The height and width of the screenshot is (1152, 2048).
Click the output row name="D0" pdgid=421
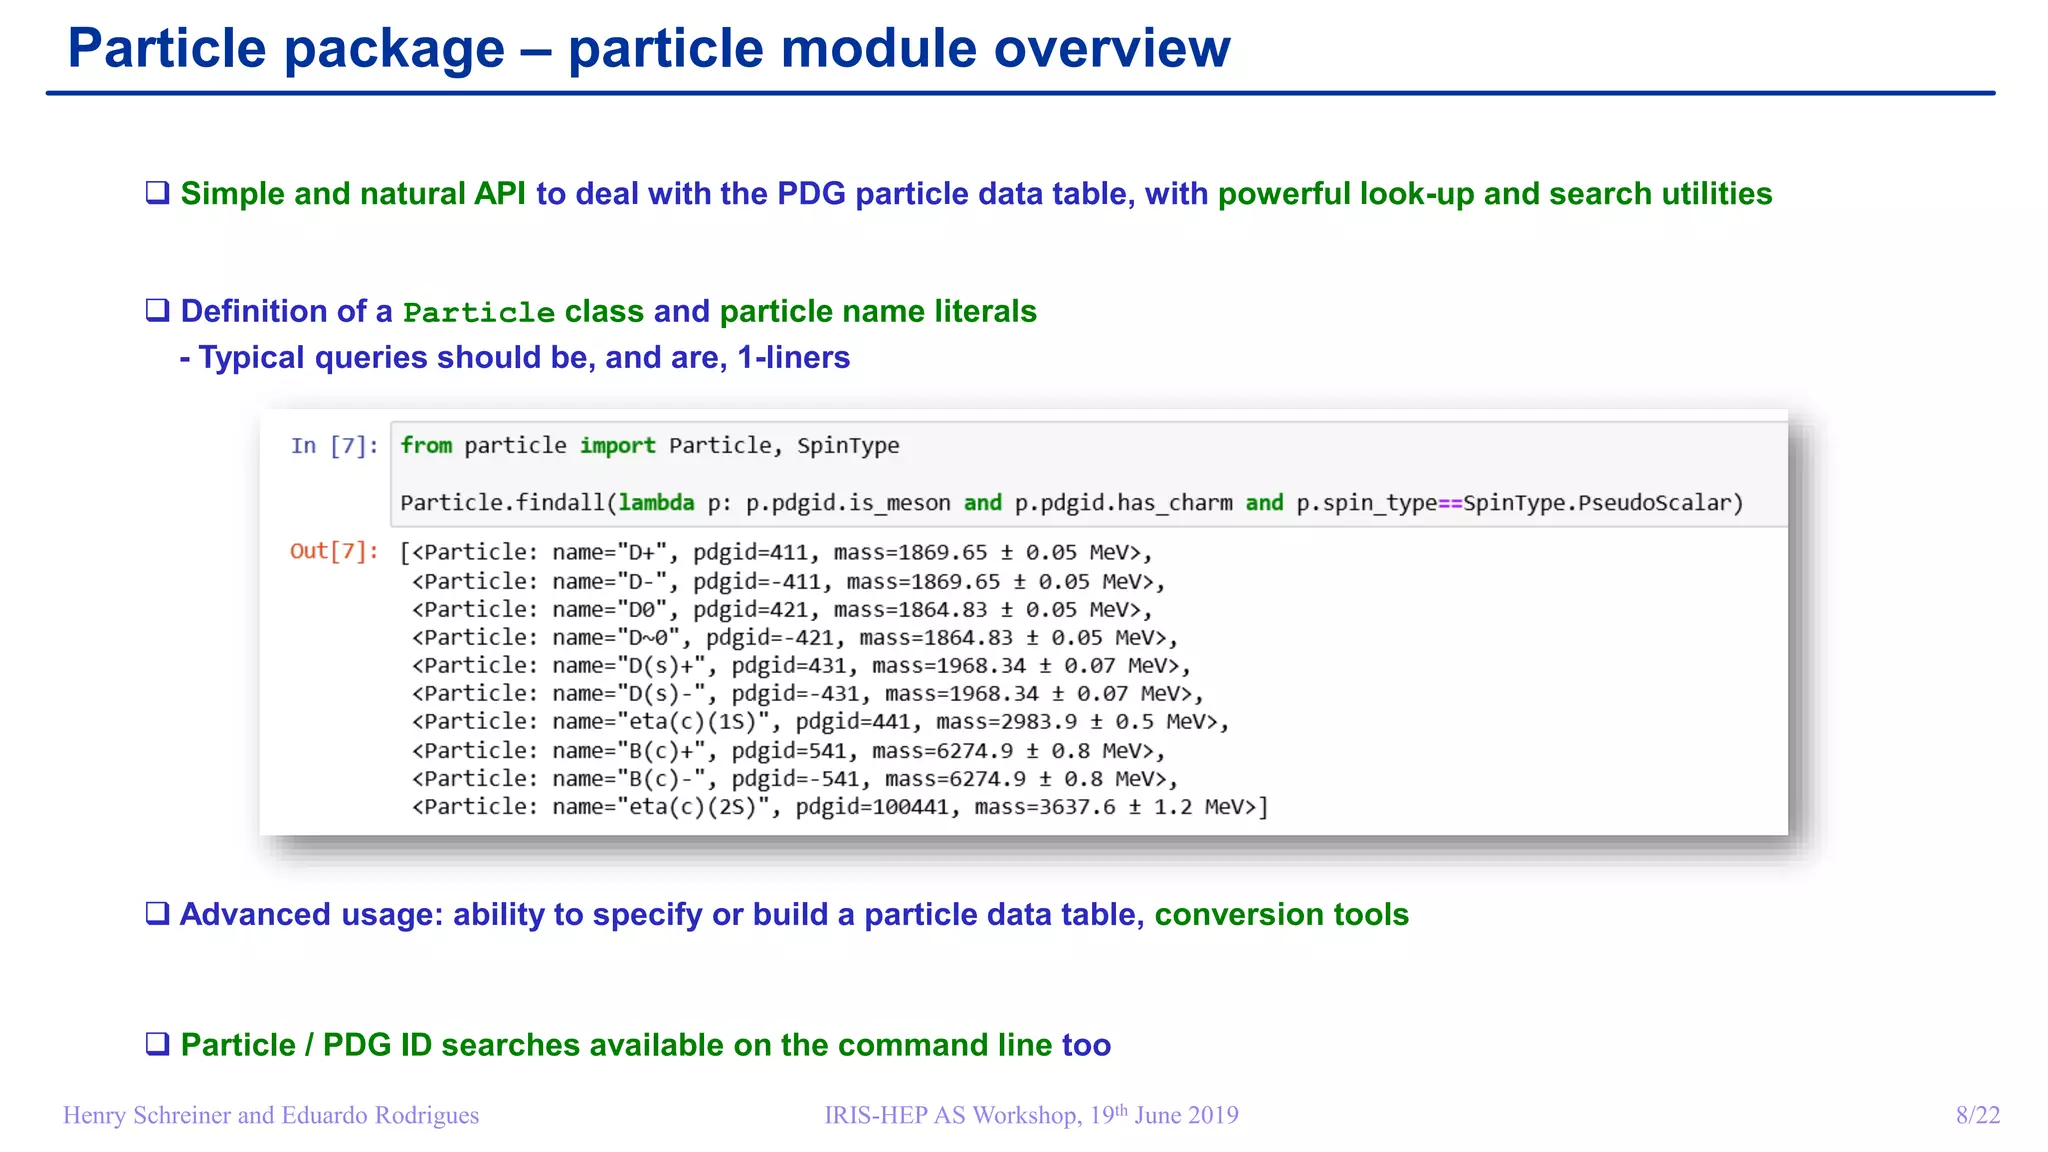[782, 610]
